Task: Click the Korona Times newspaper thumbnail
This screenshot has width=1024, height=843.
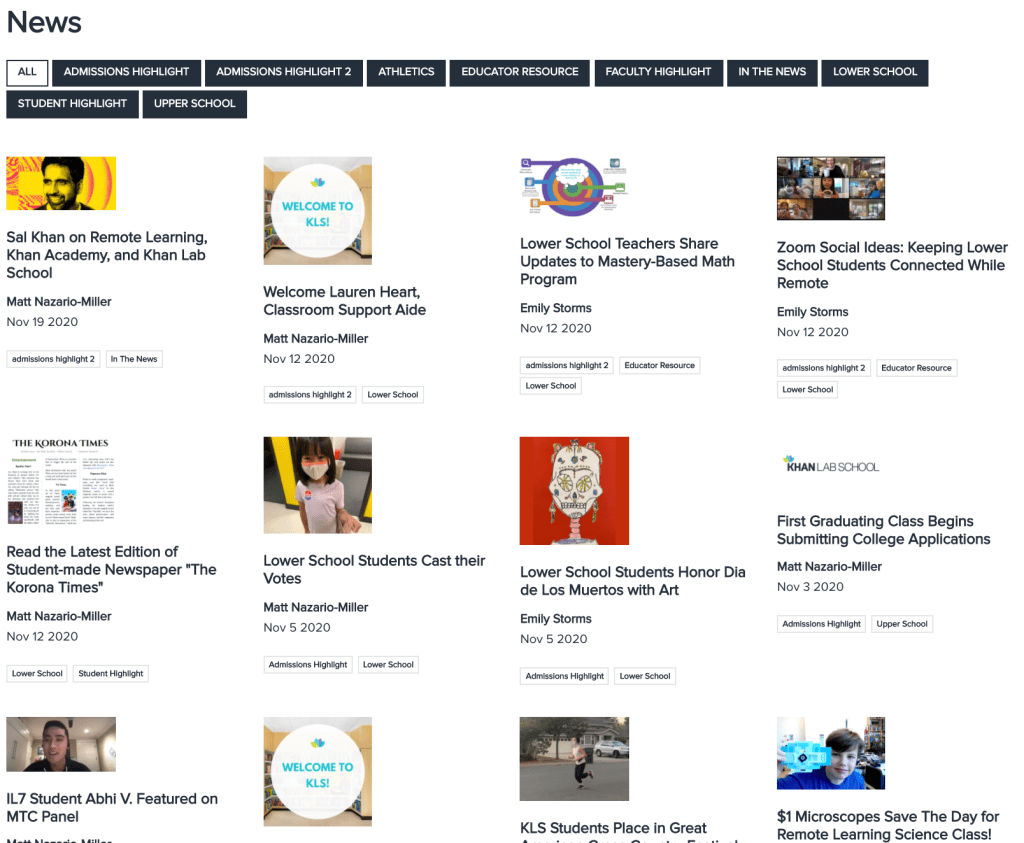Action: tap(61, 481)
